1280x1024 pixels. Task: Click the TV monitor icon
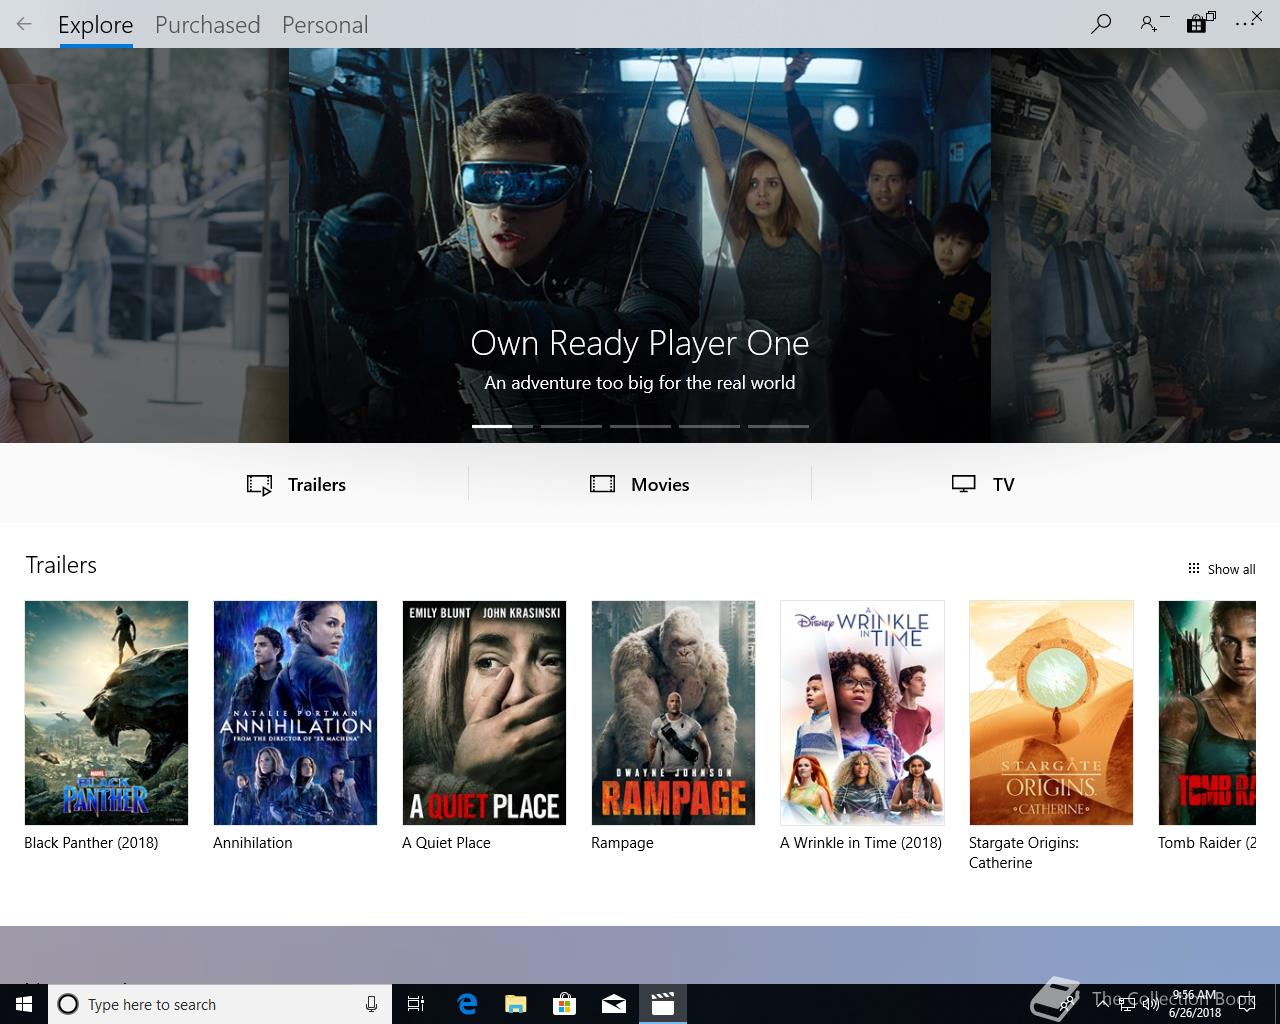click(963, 484)
